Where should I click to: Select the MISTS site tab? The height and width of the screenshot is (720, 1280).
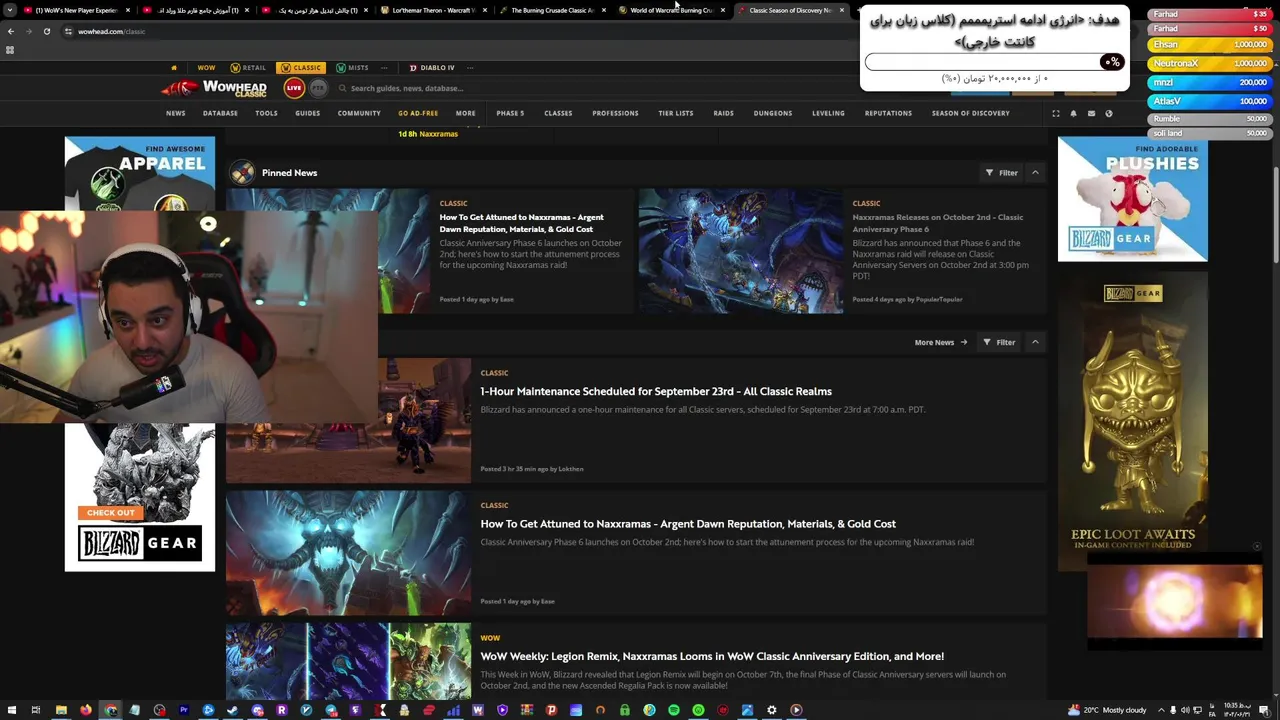(x=352, y=68)
